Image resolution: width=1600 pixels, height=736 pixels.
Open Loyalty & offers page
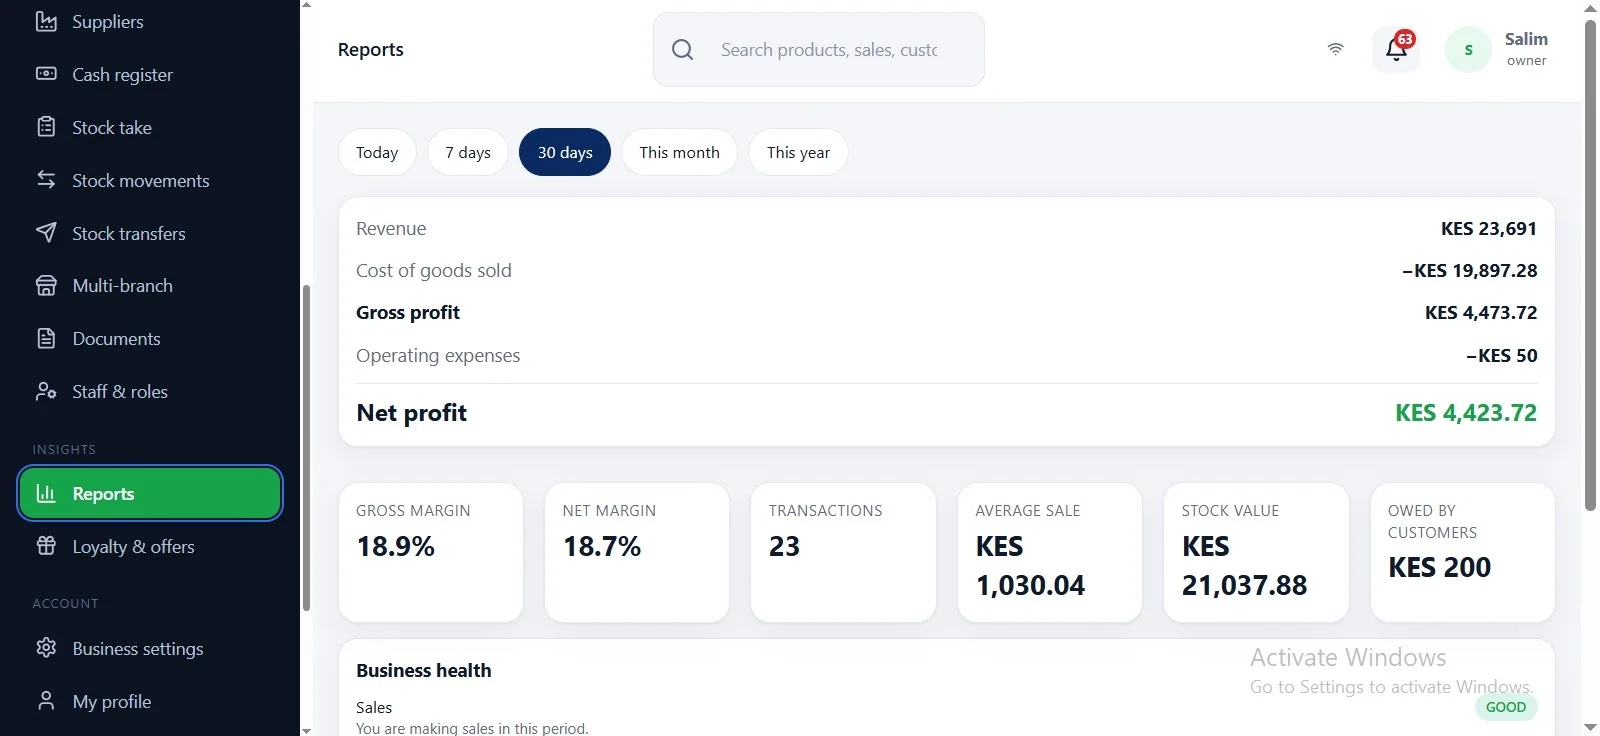(x=150, y=546)
